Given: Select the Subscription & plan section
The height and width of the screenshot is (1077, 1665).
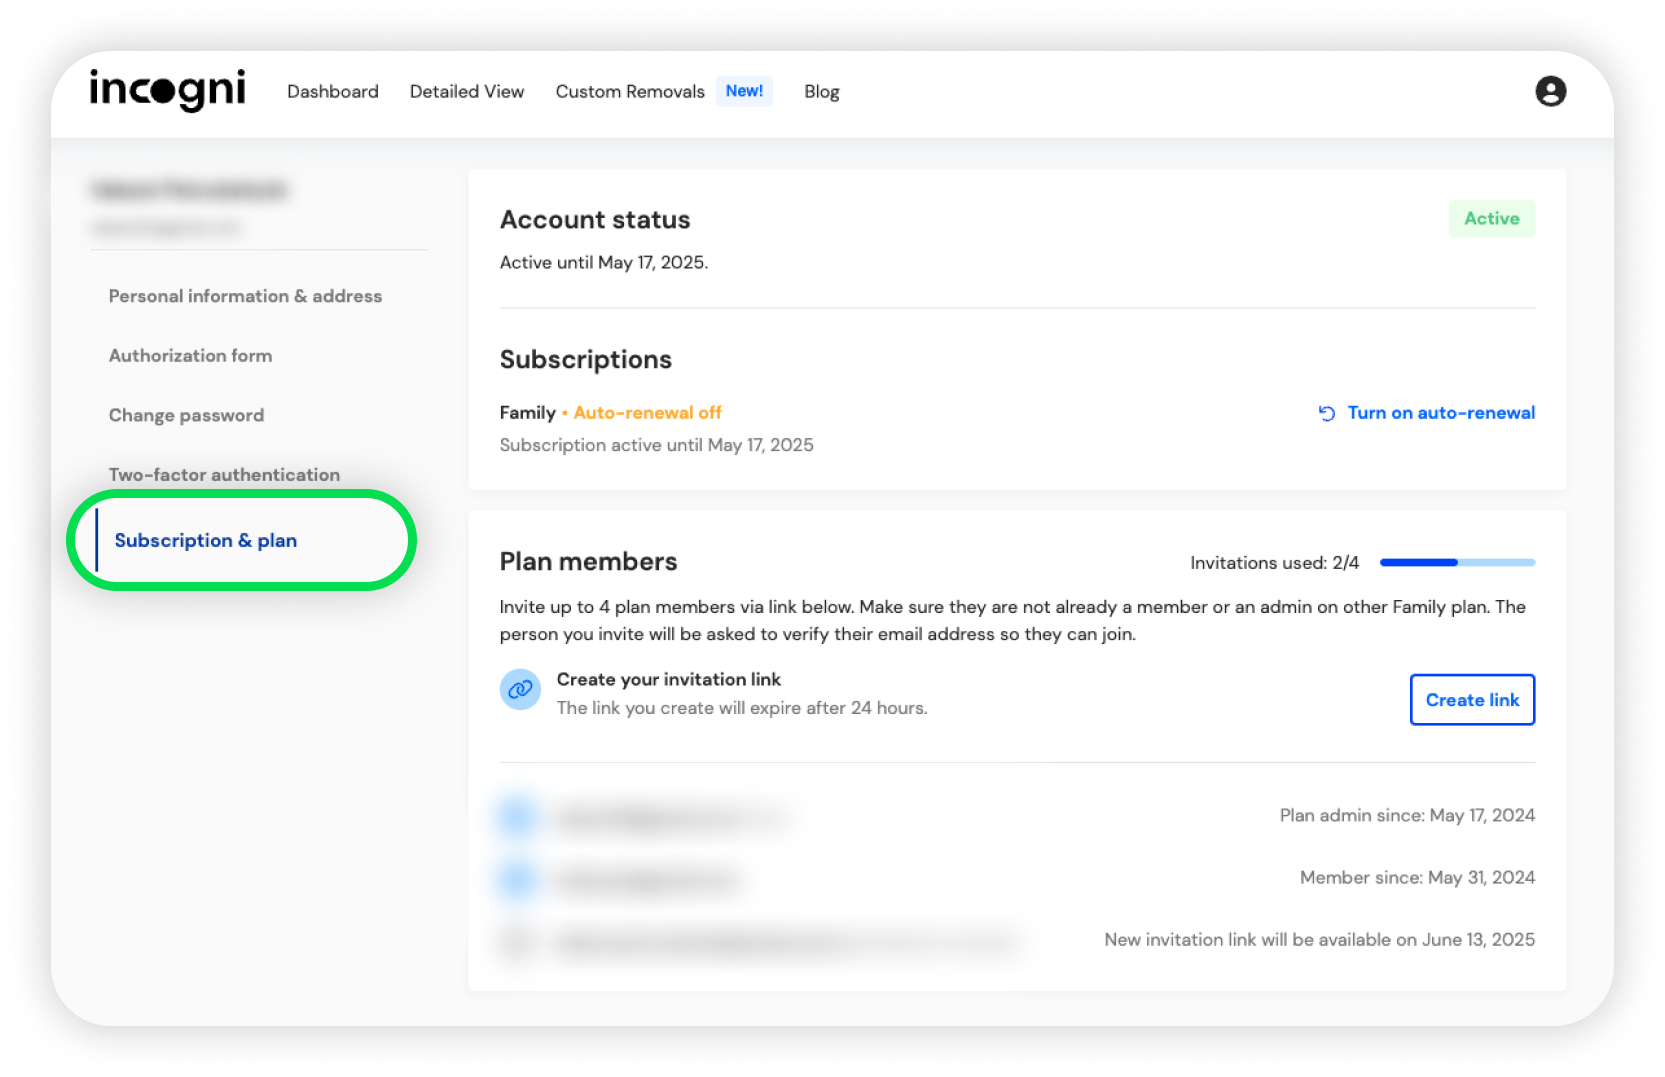Looking at the screenshot, I should (205, 540).
